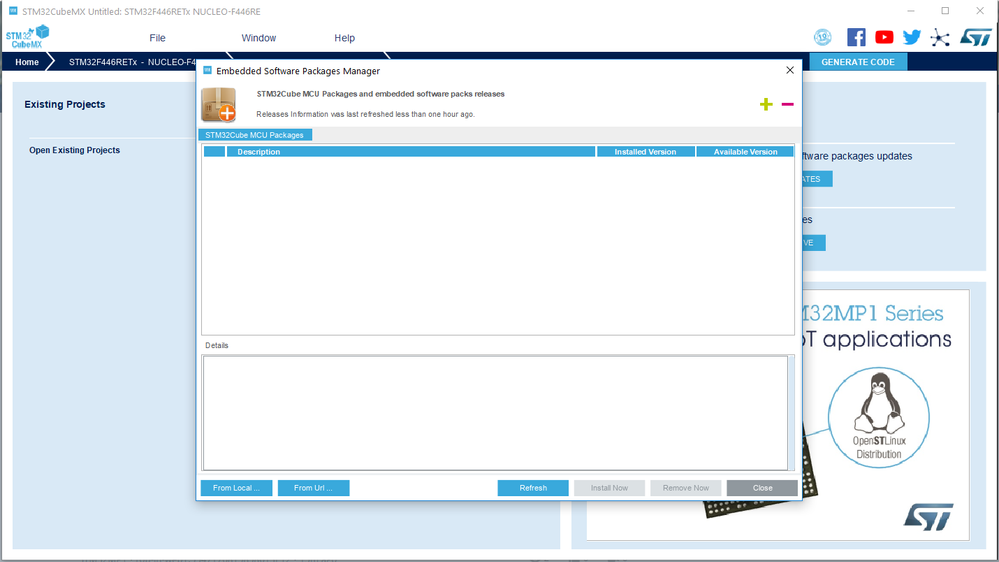Click inside the Details text area
Viewport: 999px width, 562px height.
coord(495,413)
